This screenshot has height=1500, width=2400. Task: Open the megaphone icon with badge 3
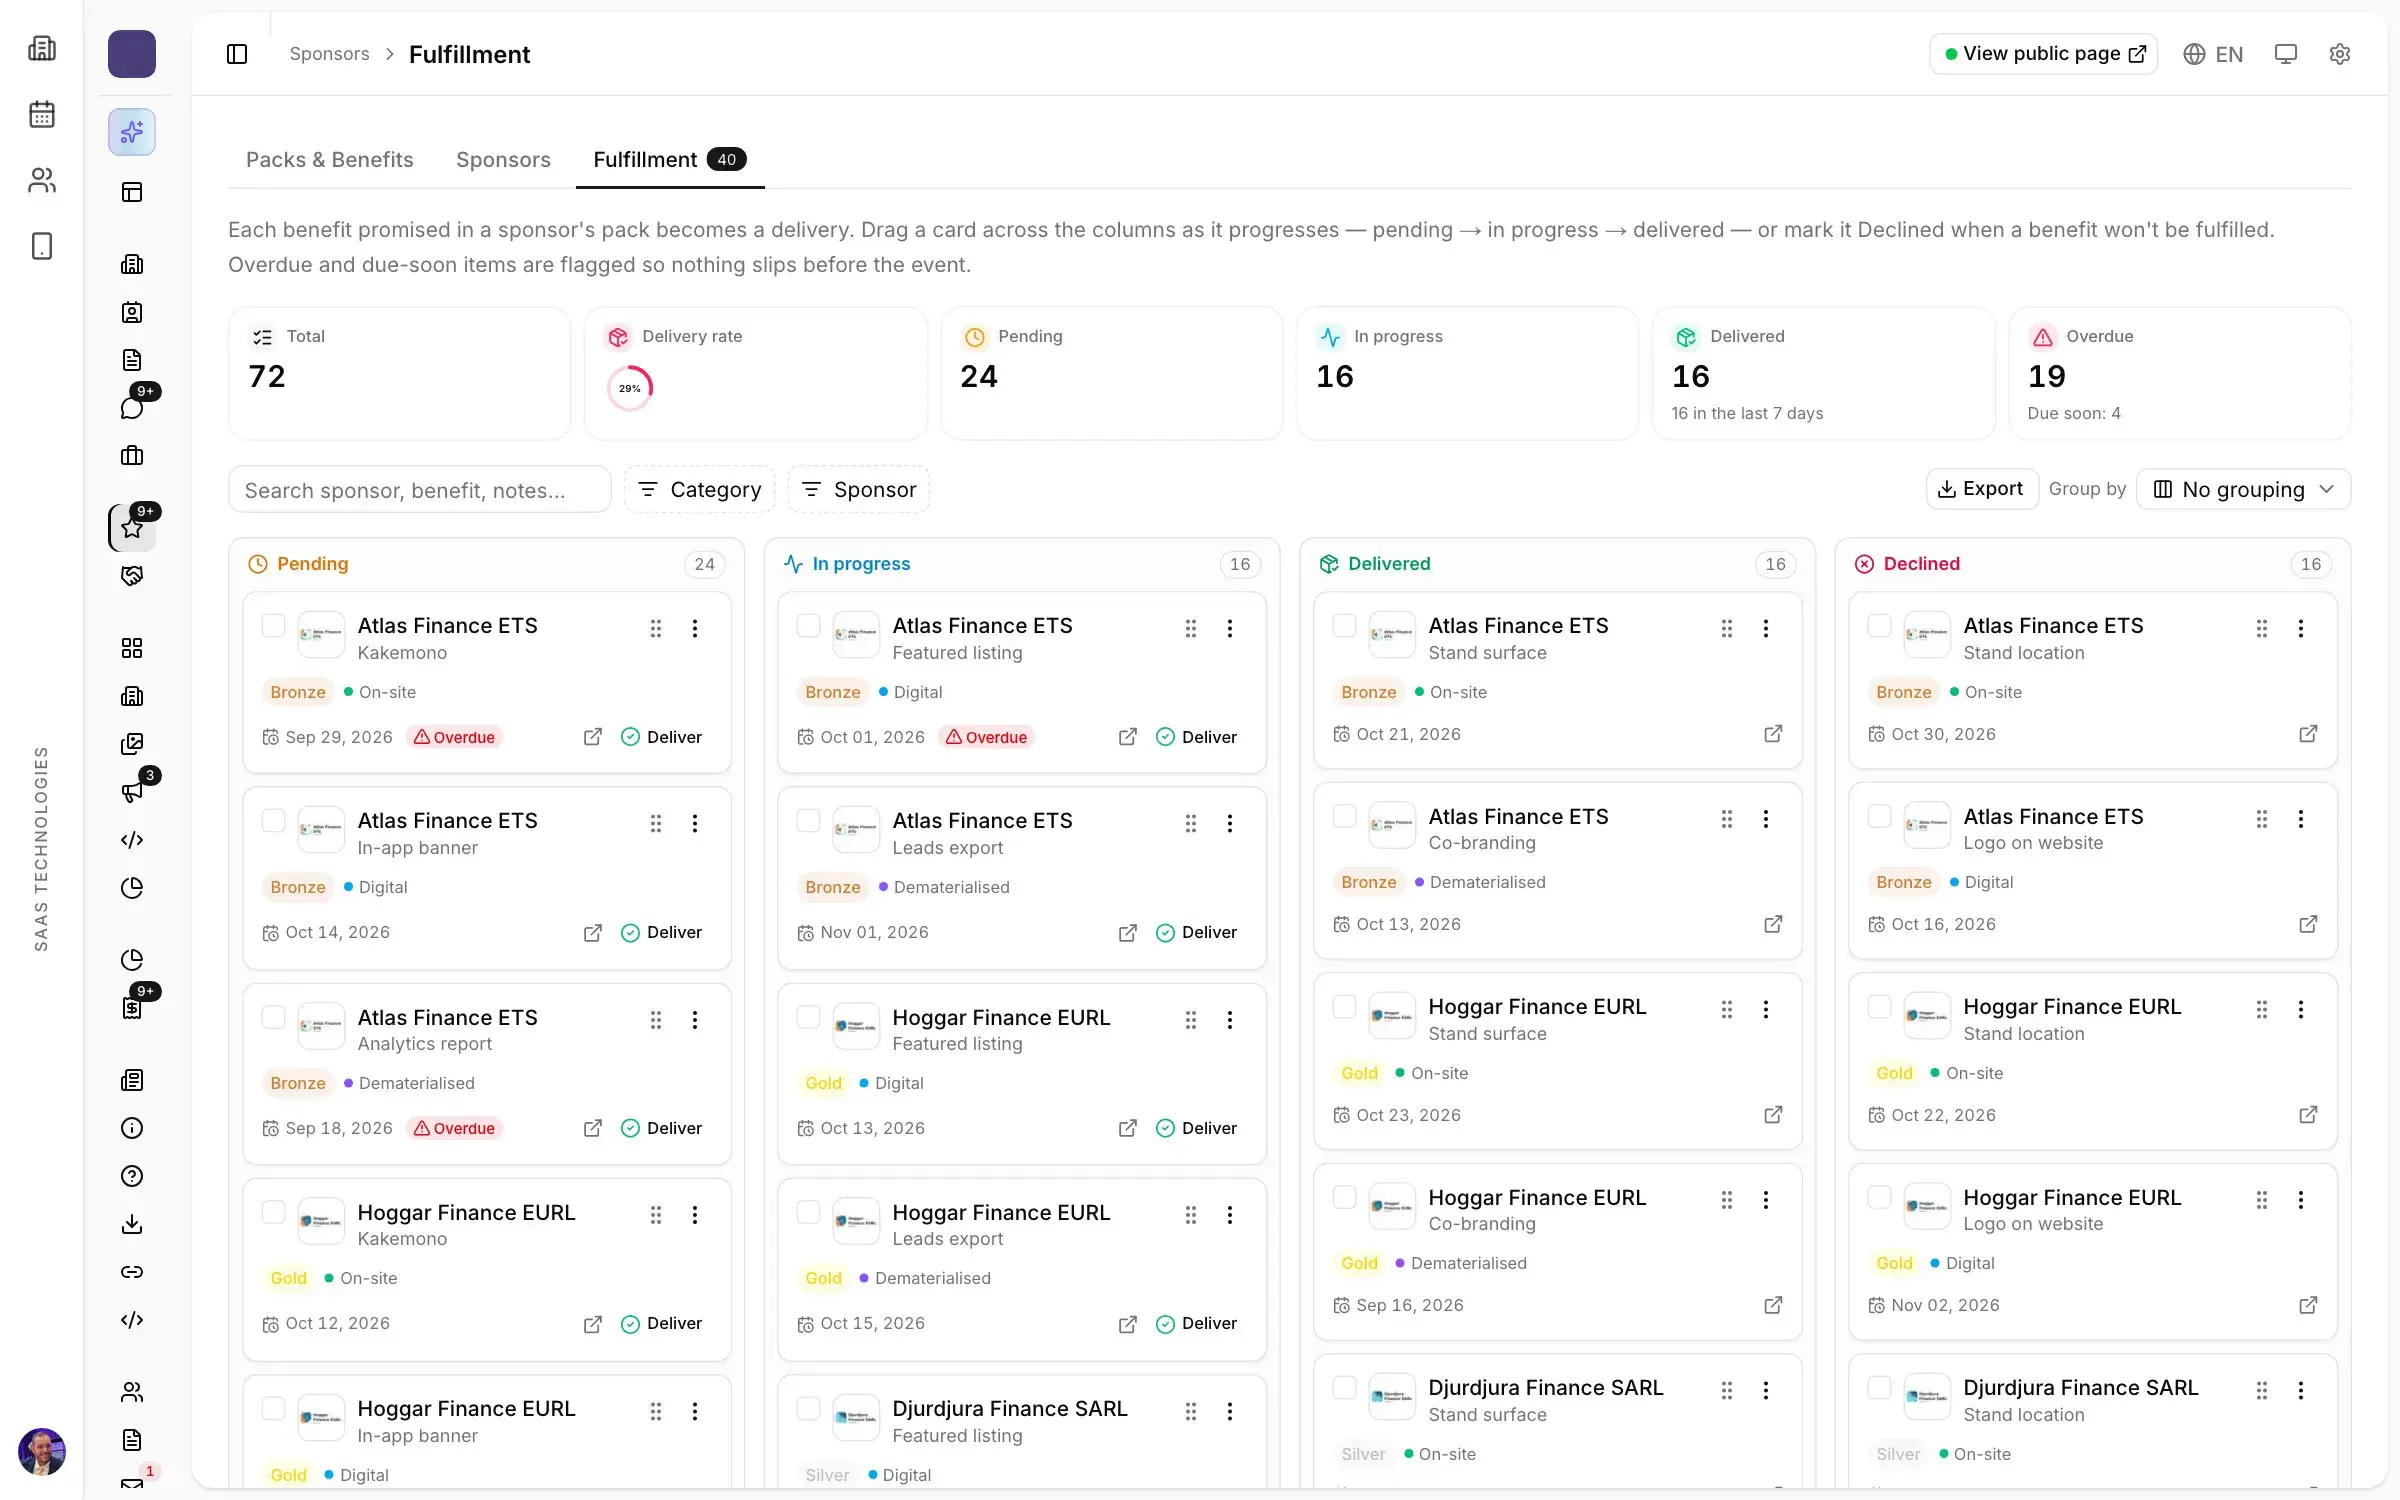132,792
